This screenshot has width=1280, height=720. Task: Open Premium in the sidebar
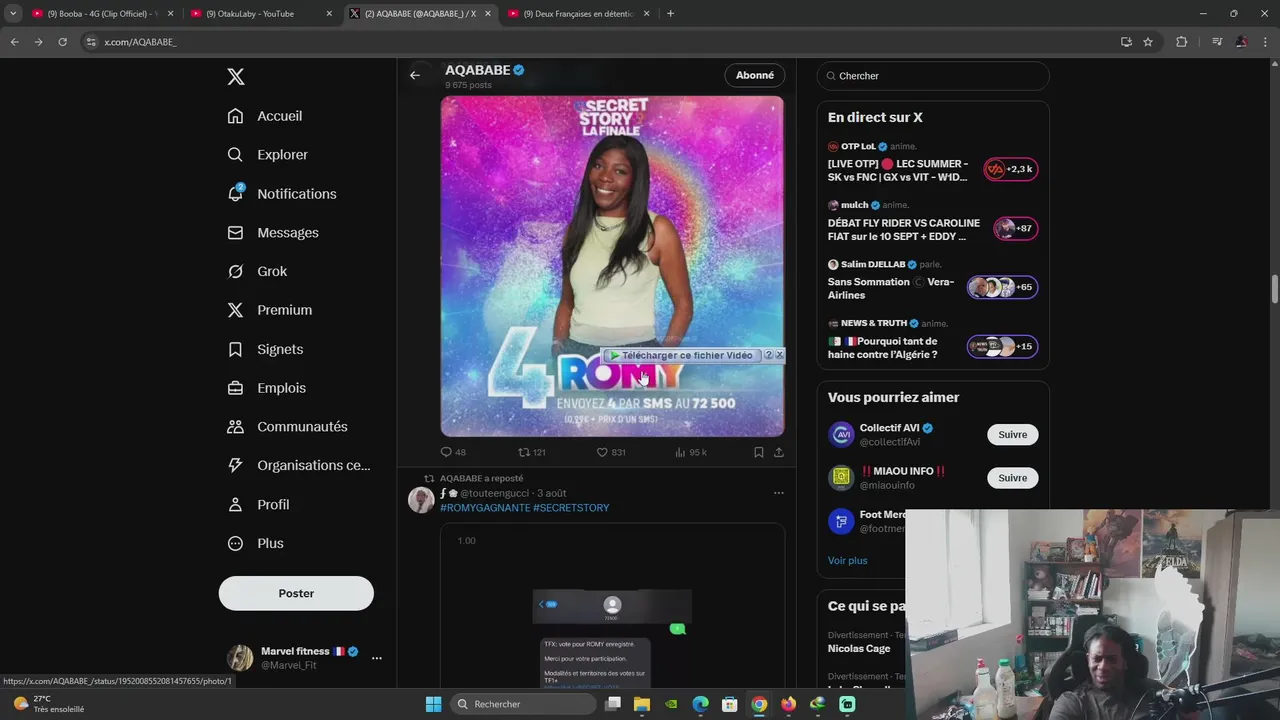[x=270, y=310]
